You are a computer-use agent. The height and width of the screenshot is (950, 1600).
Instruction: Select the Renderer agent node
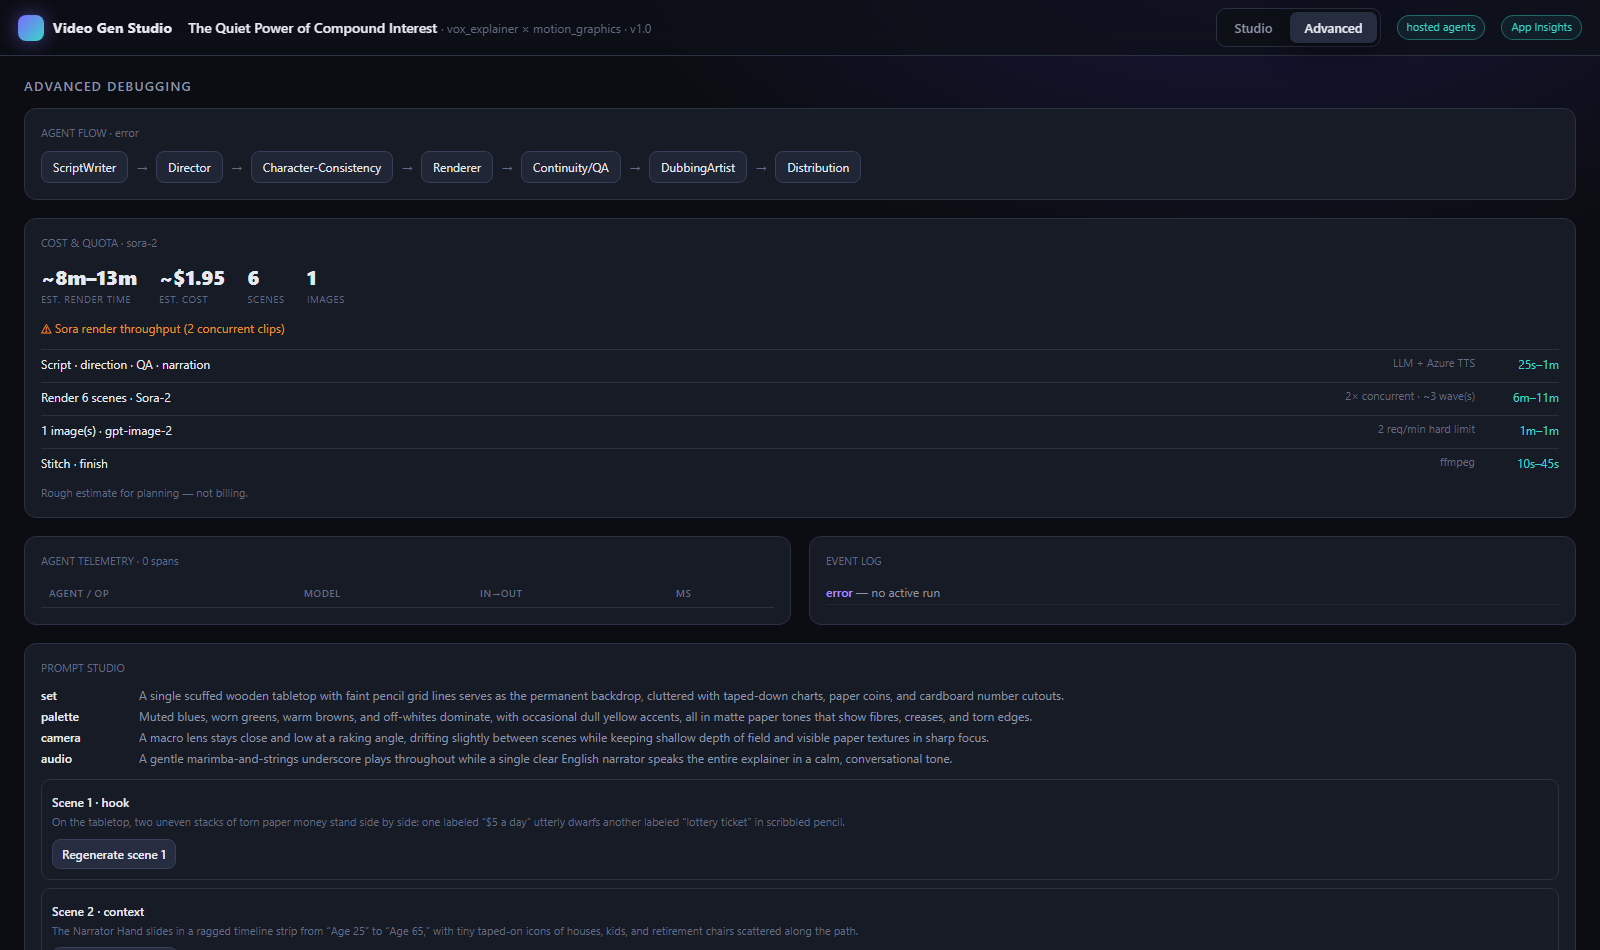click(457, 168)
